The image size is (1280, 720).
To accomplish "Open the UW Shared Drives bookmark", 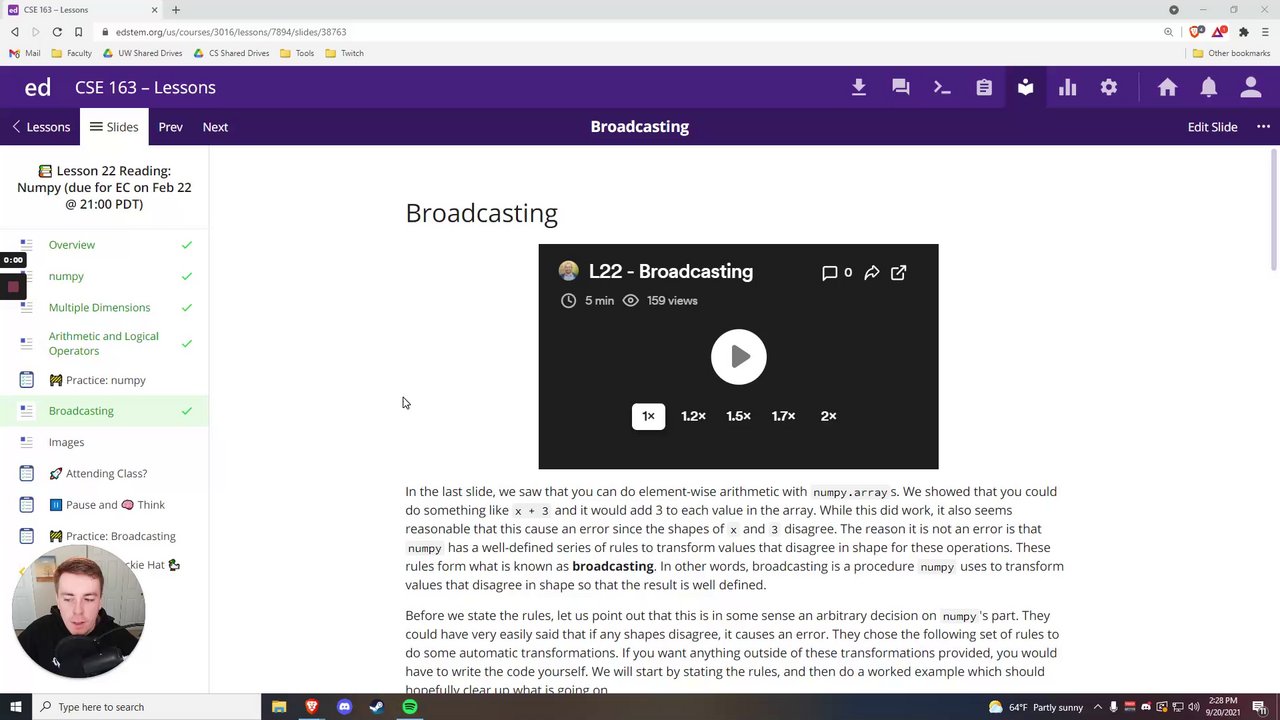I will (x=143, y=53).
